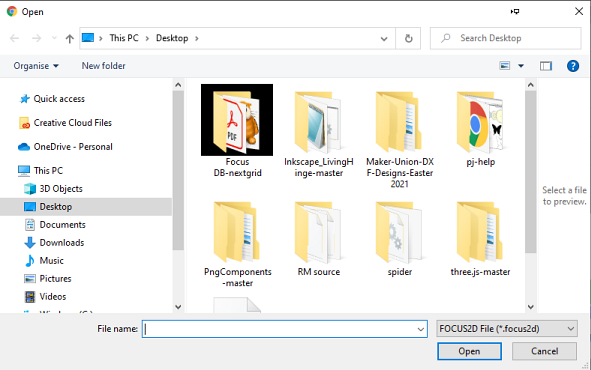Click down arrow of navigation pane scrollbar
This screenshot has width=591, height=370.
click(x=178, y=307)
